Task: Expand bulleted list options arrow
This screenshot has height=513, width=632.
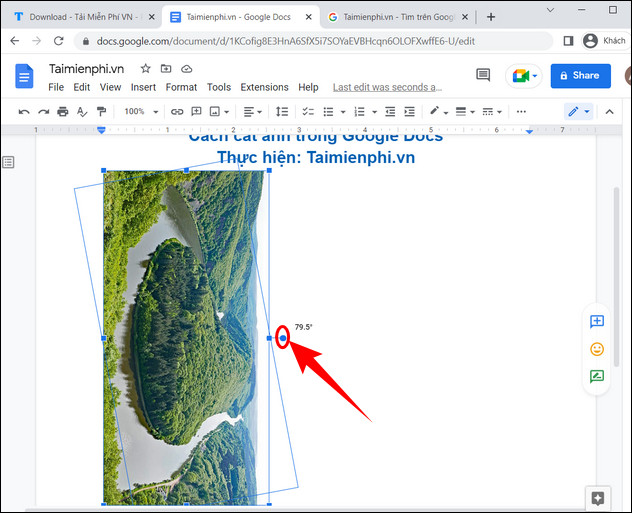Action: pyautogui.click(x=343, y=112)
